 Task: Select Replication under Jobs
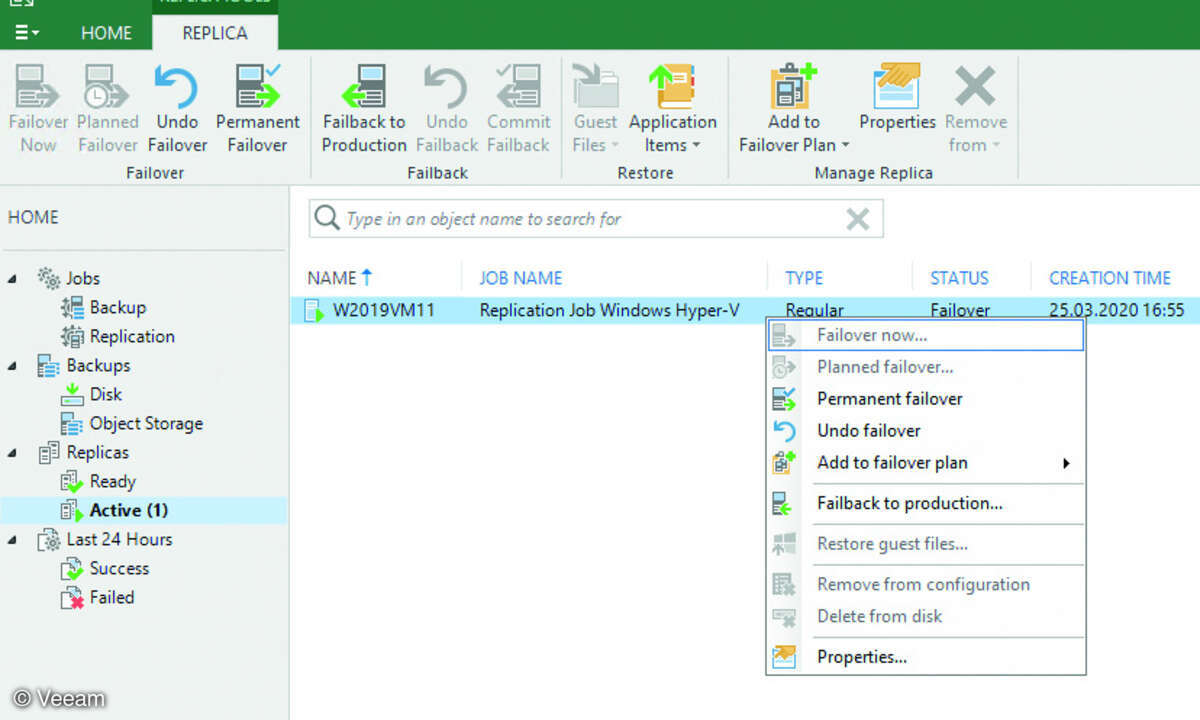point(131,336)
